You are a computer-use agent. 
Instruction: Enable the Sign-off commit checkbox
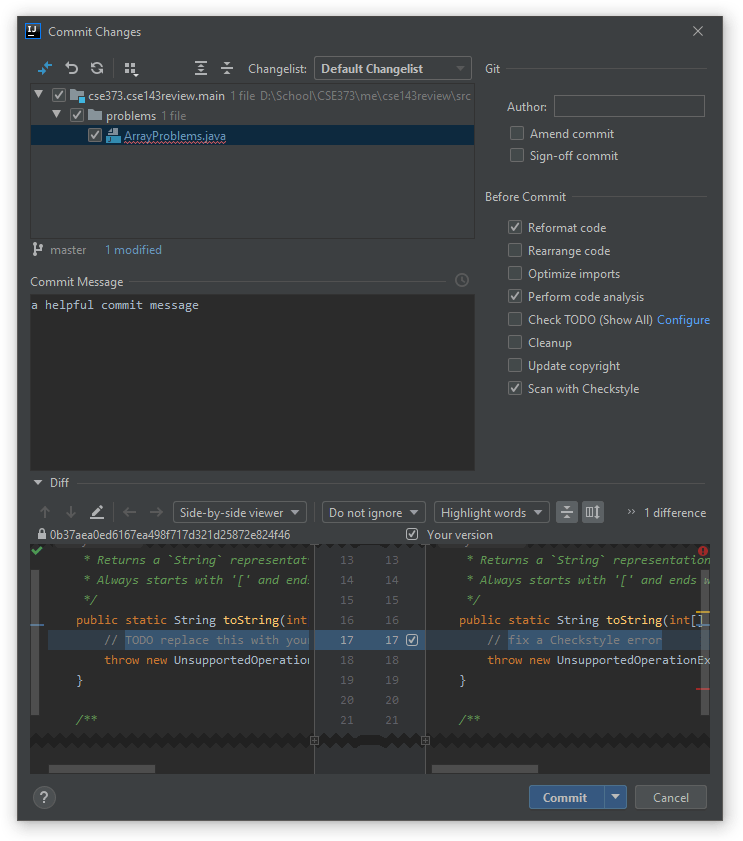[517, 155]
